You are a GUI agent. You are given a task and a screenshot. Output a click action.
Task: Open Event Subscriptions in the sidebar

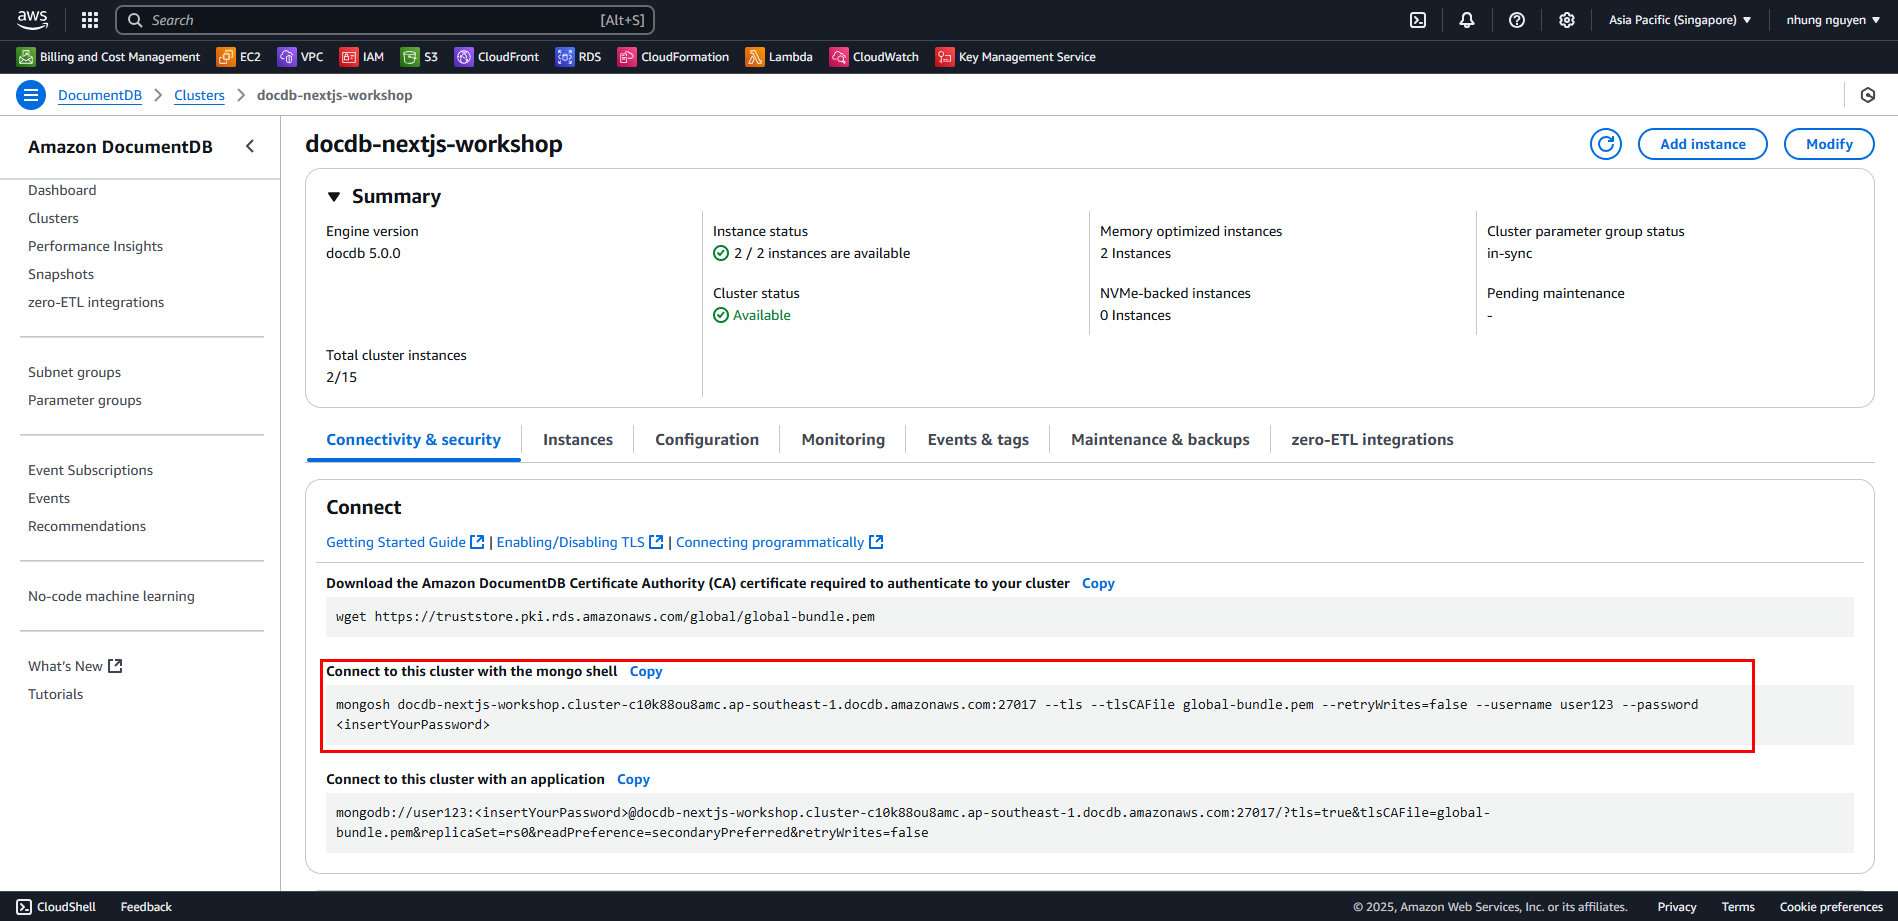click(90, 470)
